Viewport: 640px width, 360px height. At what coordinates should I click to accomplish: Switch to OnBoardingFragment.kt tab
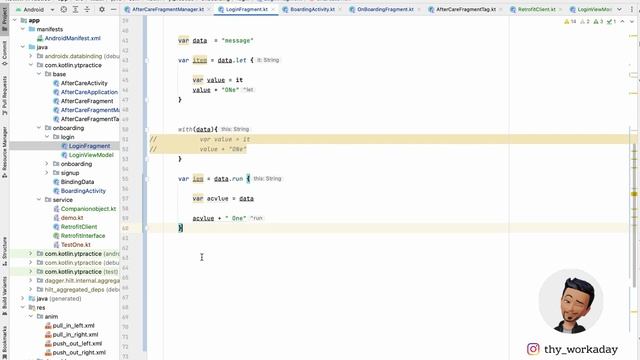[x=385, y=9]
